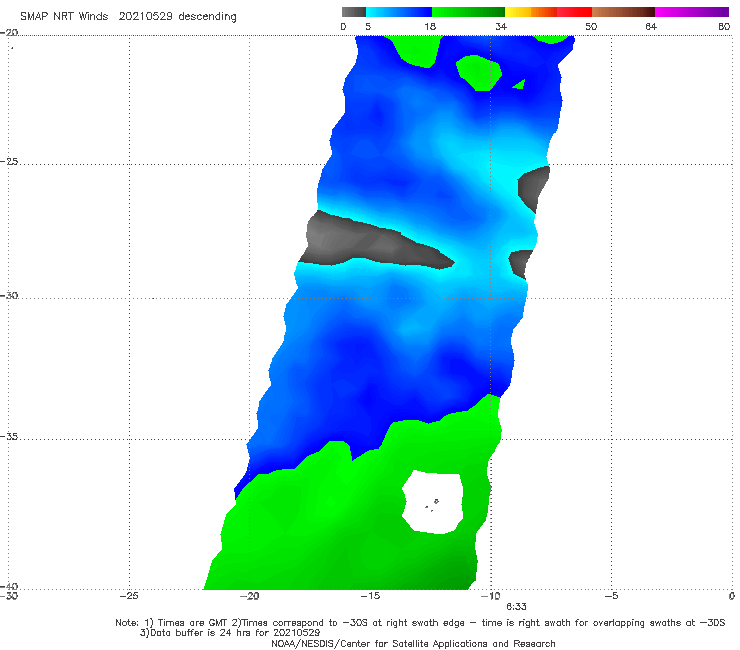Screen dimensions: 740x650
Task: Click the latitude axis label '-40'
Action: pyautogui.click(x=9, y=586)
